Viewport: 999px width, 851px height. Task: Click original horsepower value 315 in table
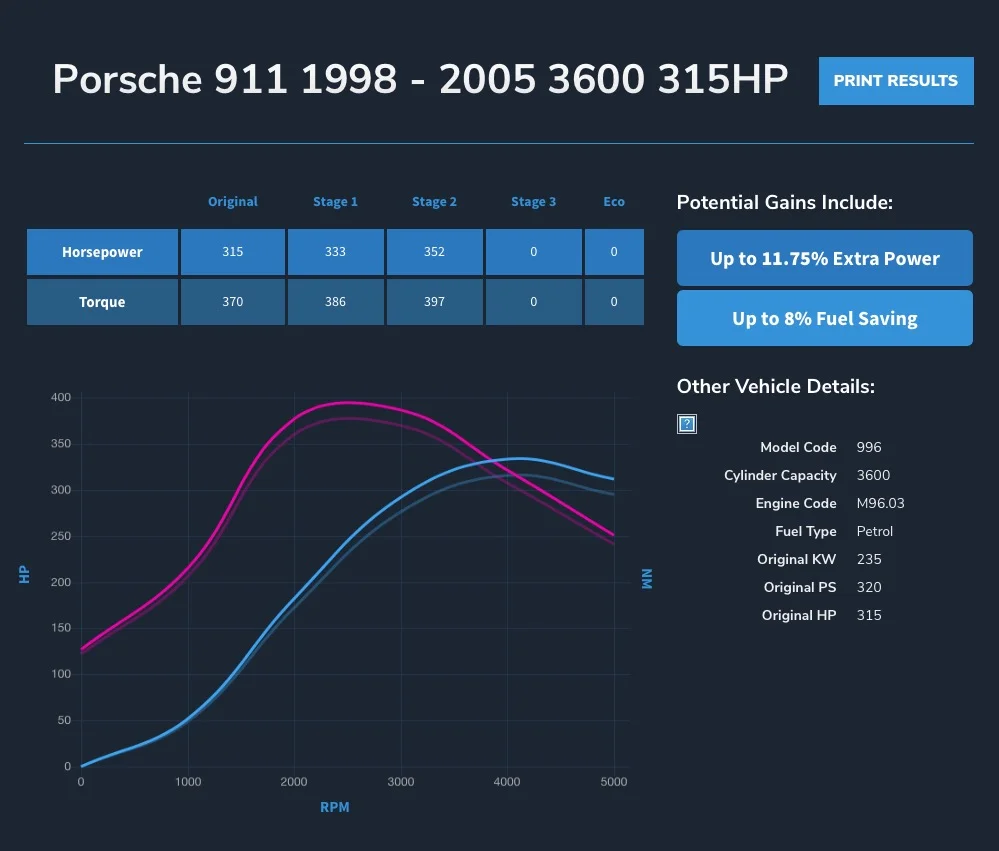(x=233, y=252)
